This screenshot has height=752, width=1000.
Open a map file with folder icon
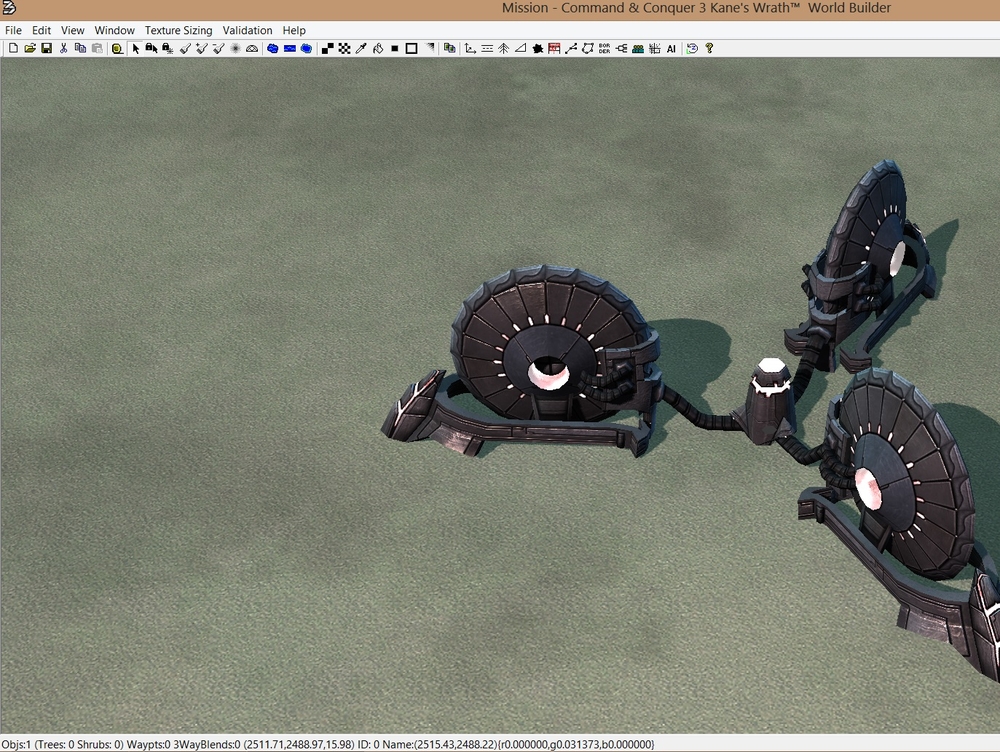pyautogui.click(x=30, y=48)
